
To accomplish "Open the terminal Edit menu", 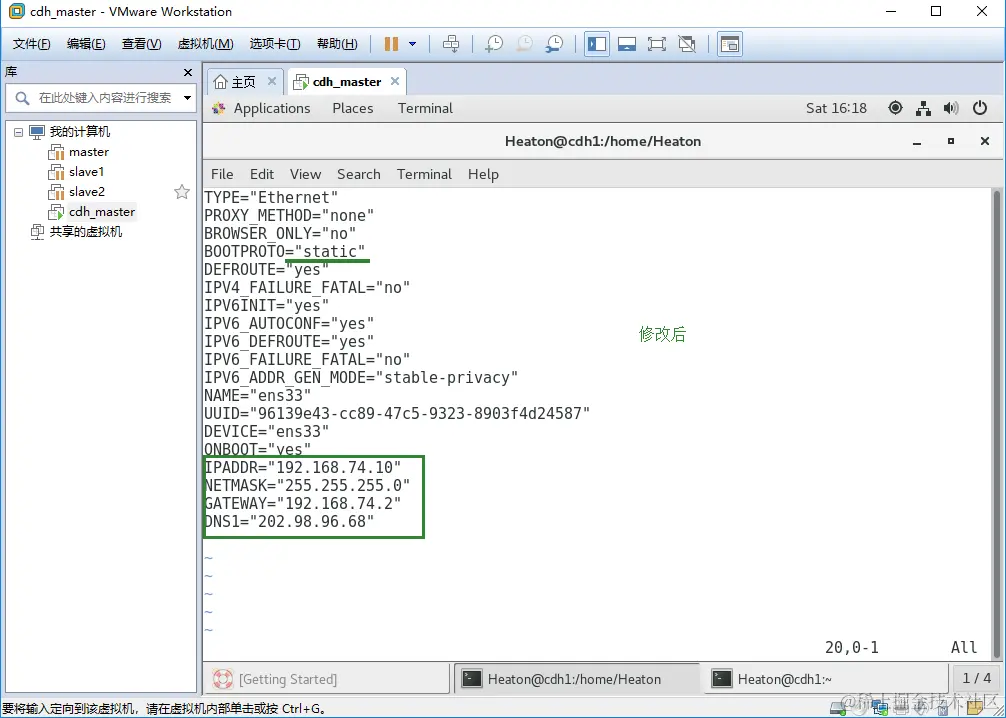I will [x=262, y=175].
